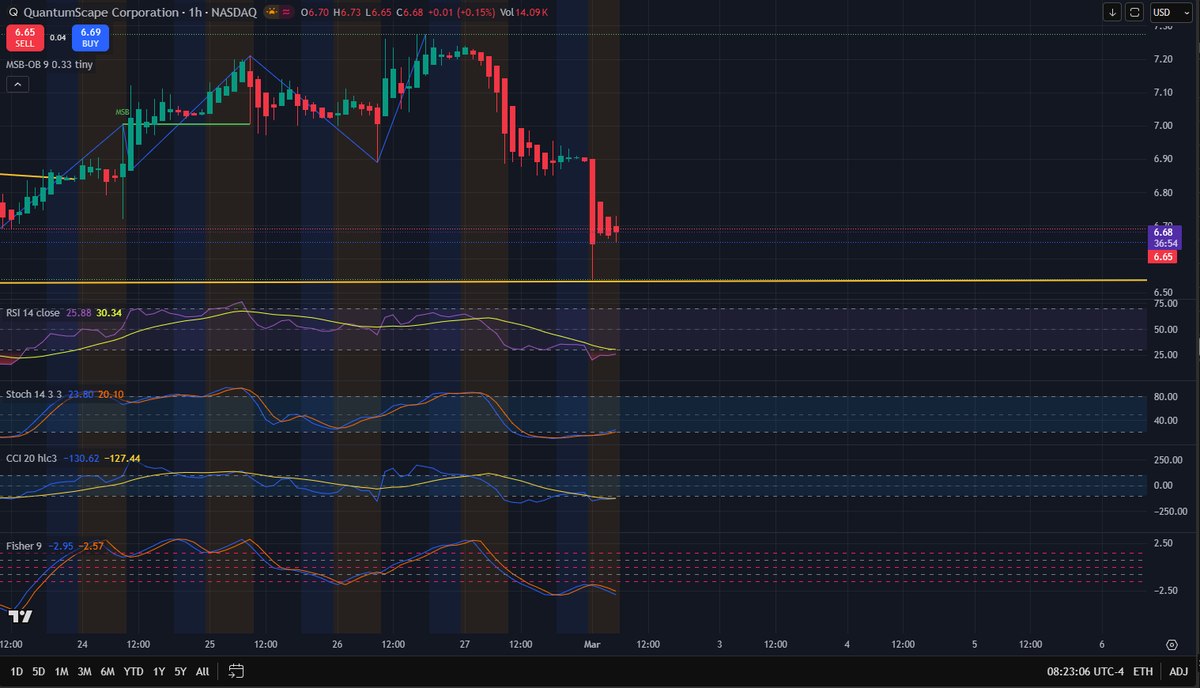Viewport: 1200px width, 688px height.
Task: Switch to the 1Y time range
Action: coord(159,671)
